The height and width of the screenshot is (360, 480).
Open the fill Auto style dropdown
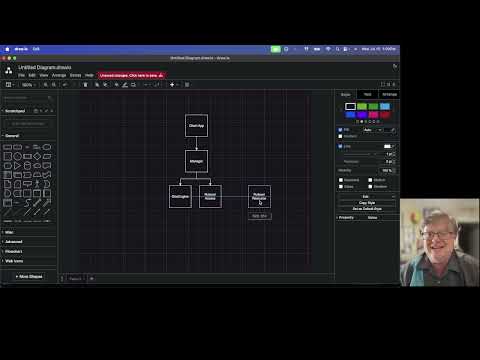coord(372,130)
